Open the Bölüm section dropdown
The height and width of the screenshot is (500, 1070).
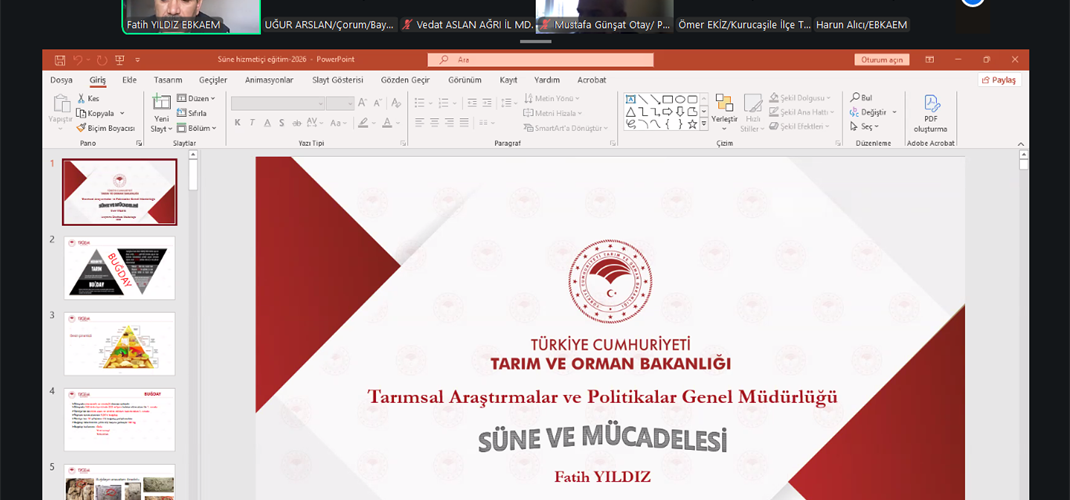[197, 128]
